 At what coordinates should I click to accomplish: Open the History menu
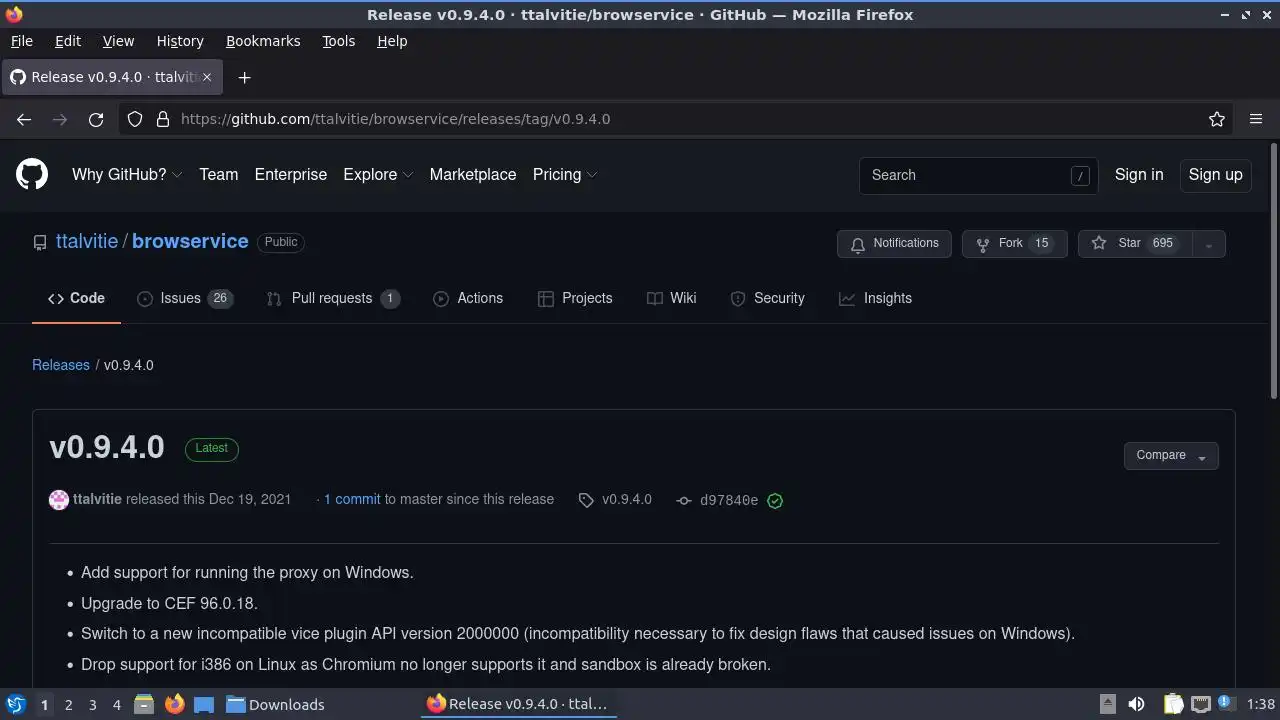pyautogui.click(x=180, y=41)
